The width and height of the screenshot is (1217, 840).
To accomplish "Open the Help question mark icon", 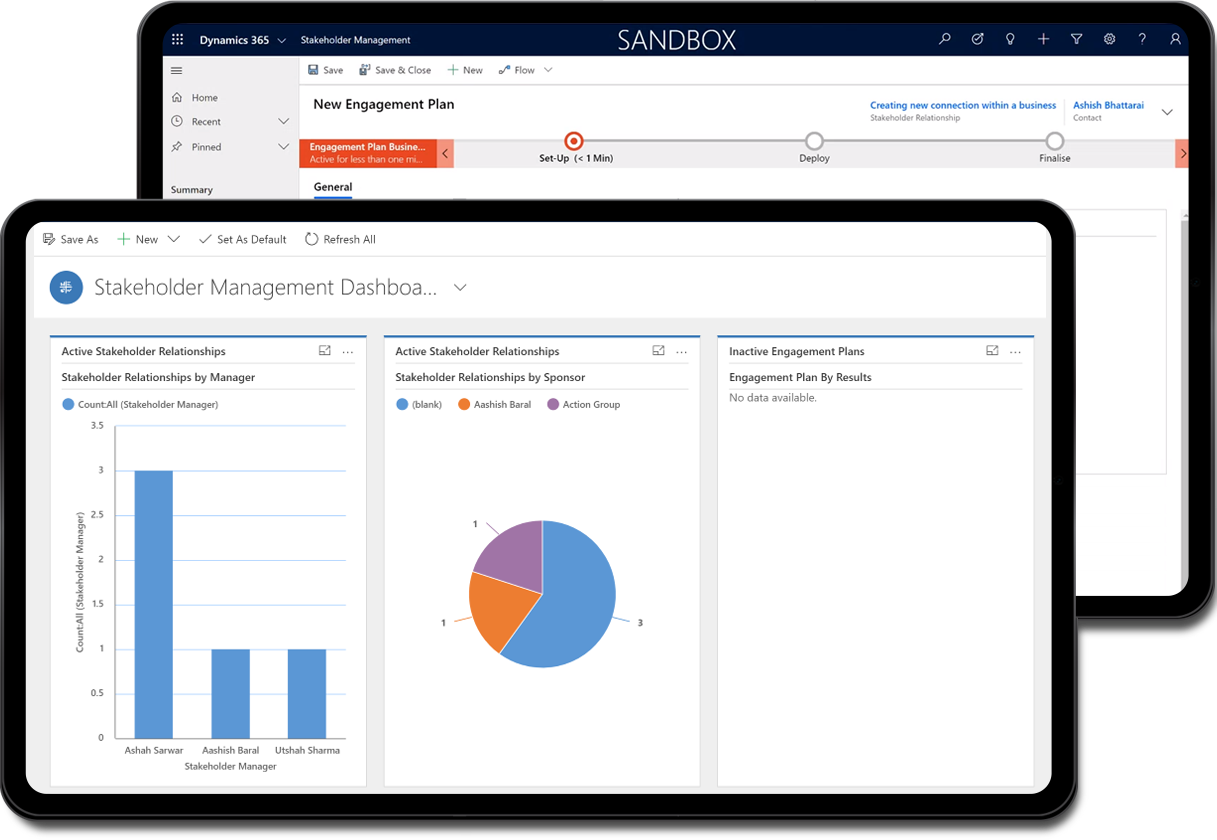I will click(x=1143, y=39).
